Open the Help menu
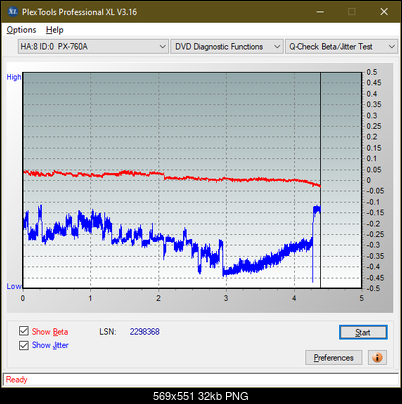The height and width of the screenshot is (404, 402). click(55, 30)
